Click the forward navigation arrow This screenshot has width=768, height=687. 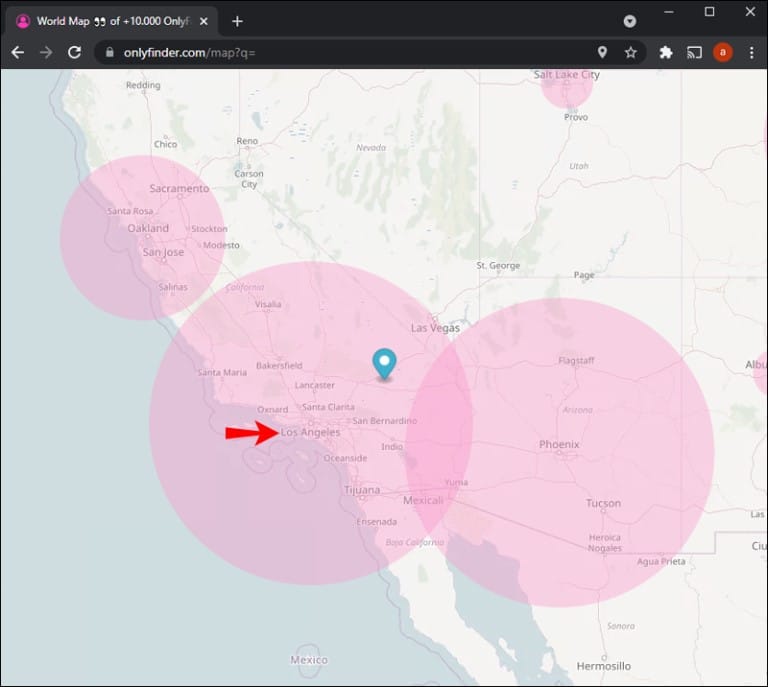click(46, 52)
